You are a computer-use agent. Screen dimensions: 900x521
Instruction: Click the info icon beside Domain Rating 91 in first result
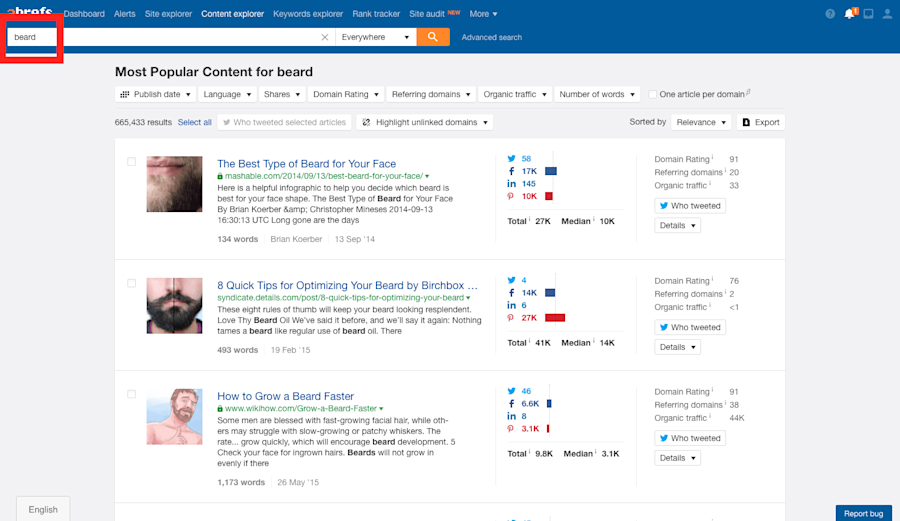point(712,157)
